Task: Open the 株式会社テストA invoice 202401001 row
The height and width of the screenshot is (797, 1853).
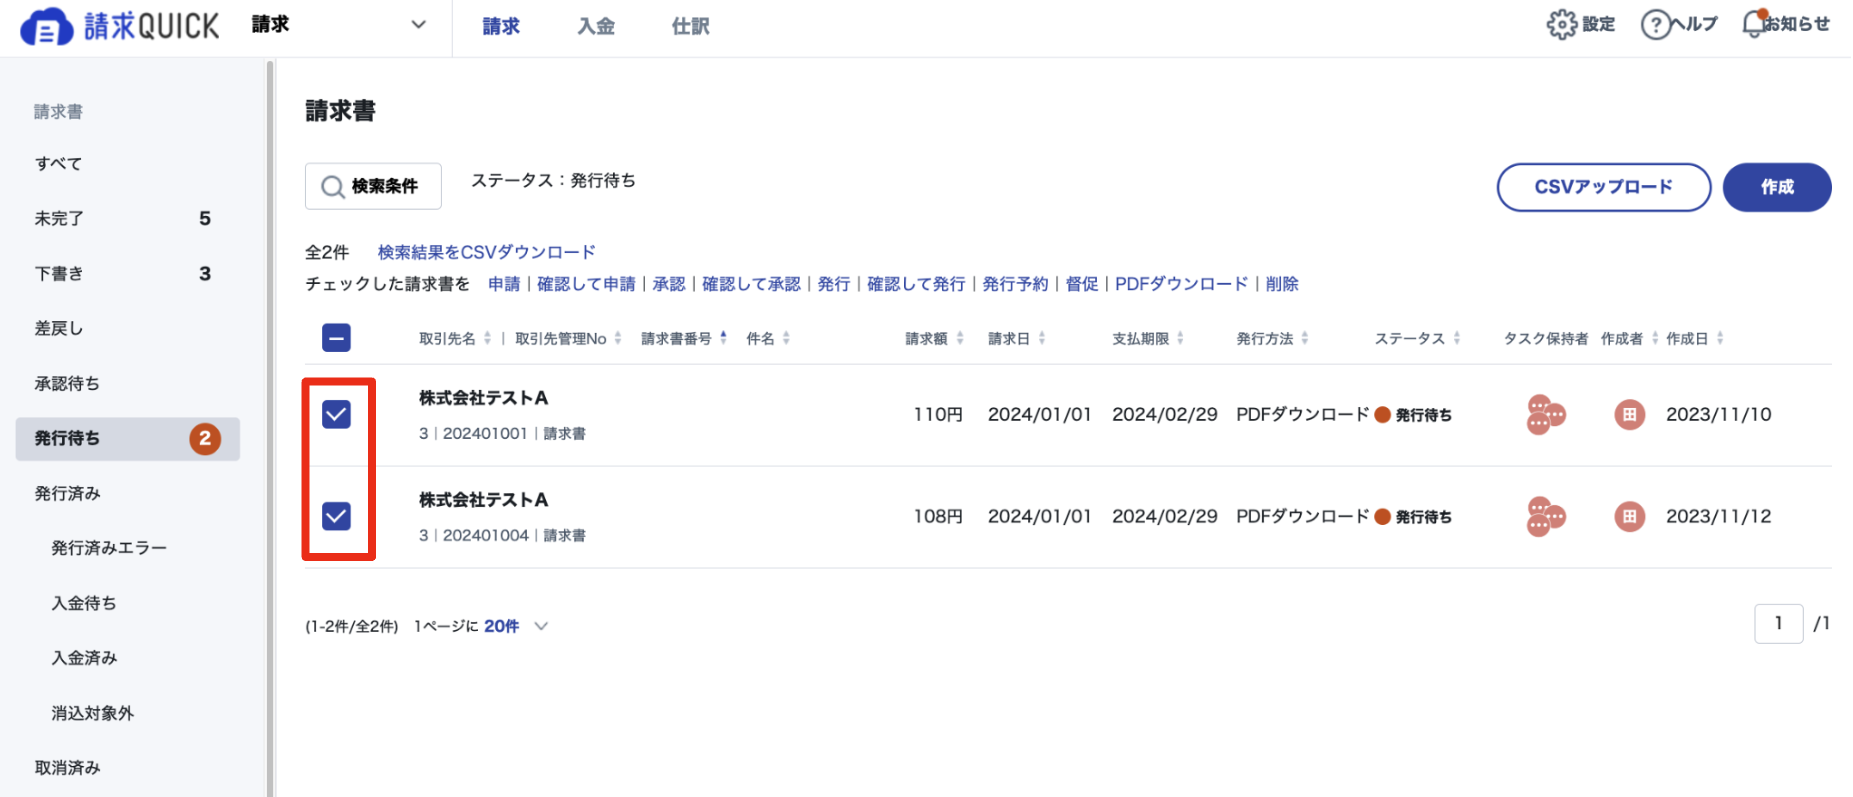Action: [x=1068, y=415]
